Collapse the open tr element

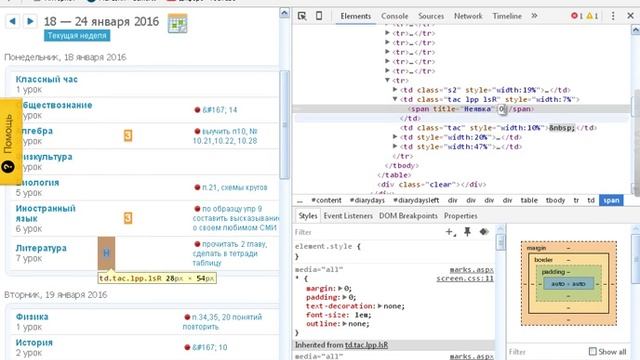387,80
